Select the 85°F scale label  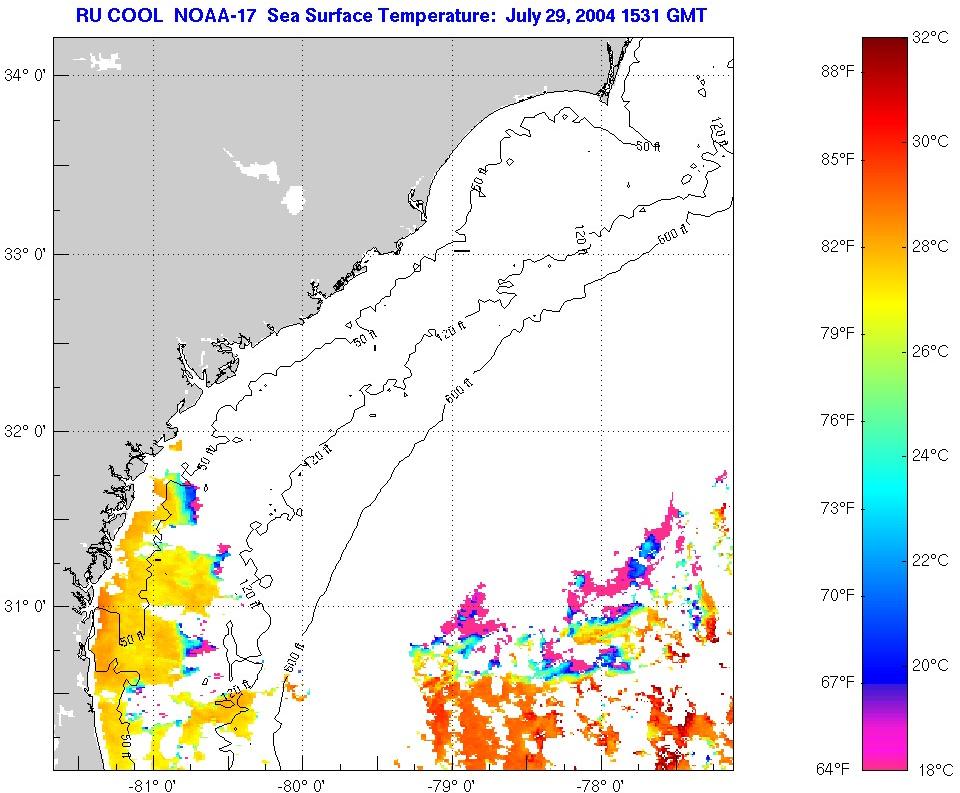pyautogui.click(x=838, y=159)
